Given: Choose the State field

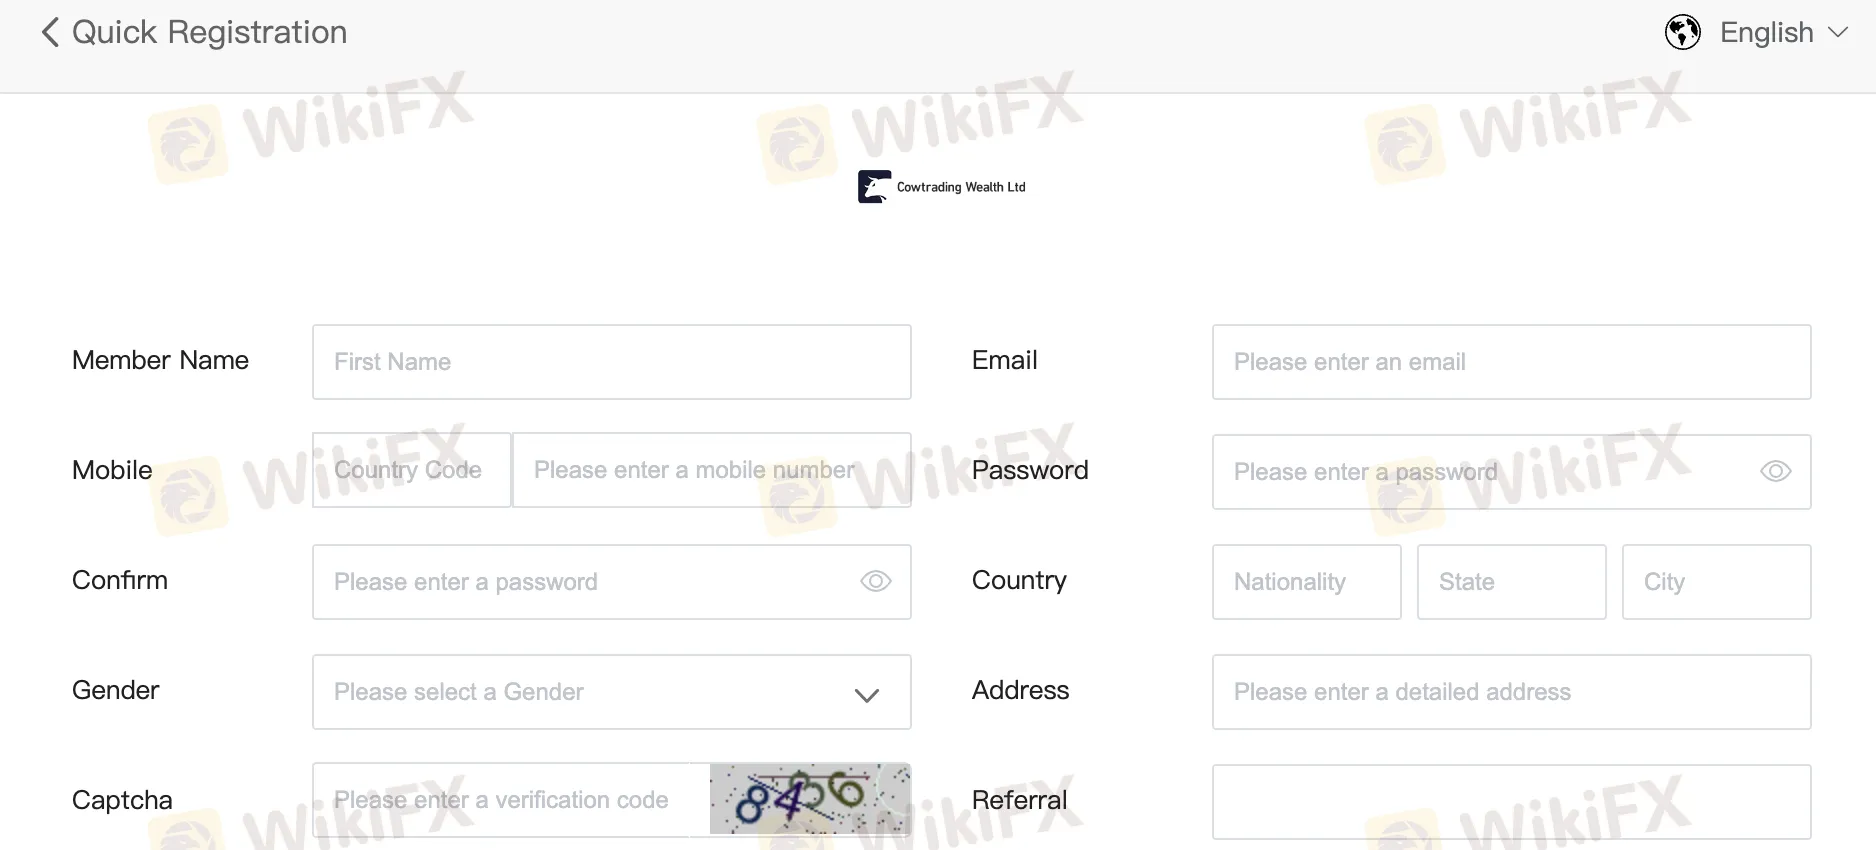Looking at the screenshot, I should tap(1512, 582).
